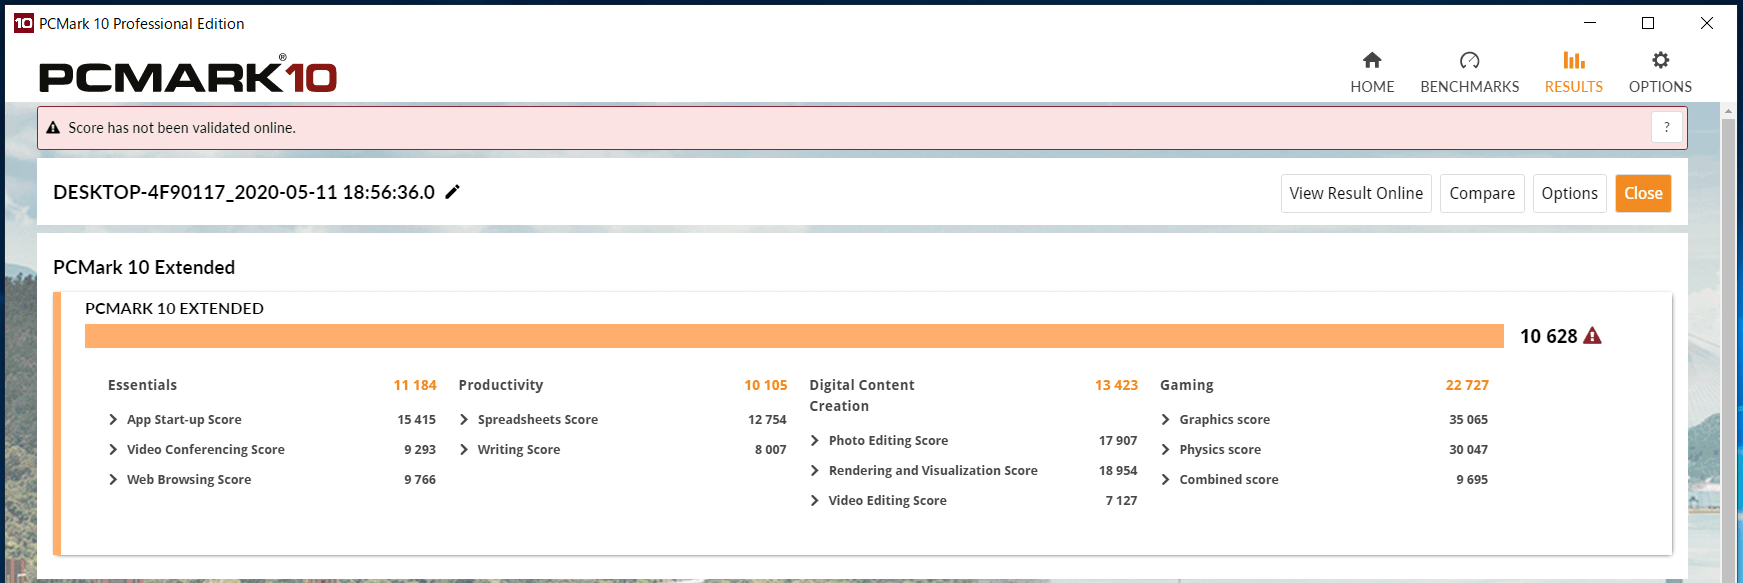
Task: Click the Essentials heading
Action: [x=142, y=385]
